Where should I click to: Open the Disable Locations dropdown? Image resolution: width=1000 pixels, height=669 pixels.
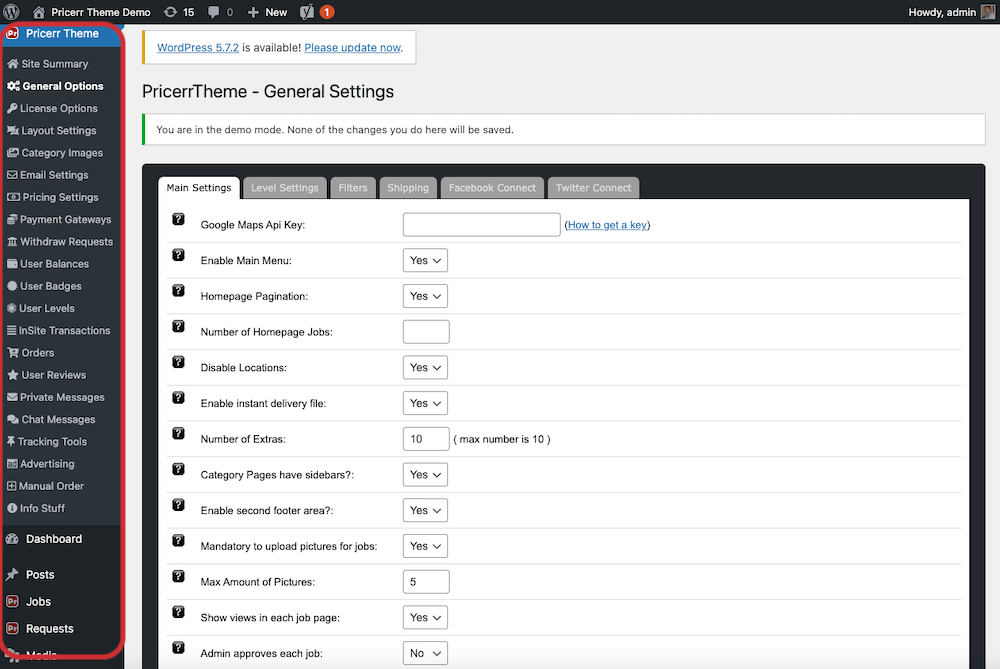425,367
